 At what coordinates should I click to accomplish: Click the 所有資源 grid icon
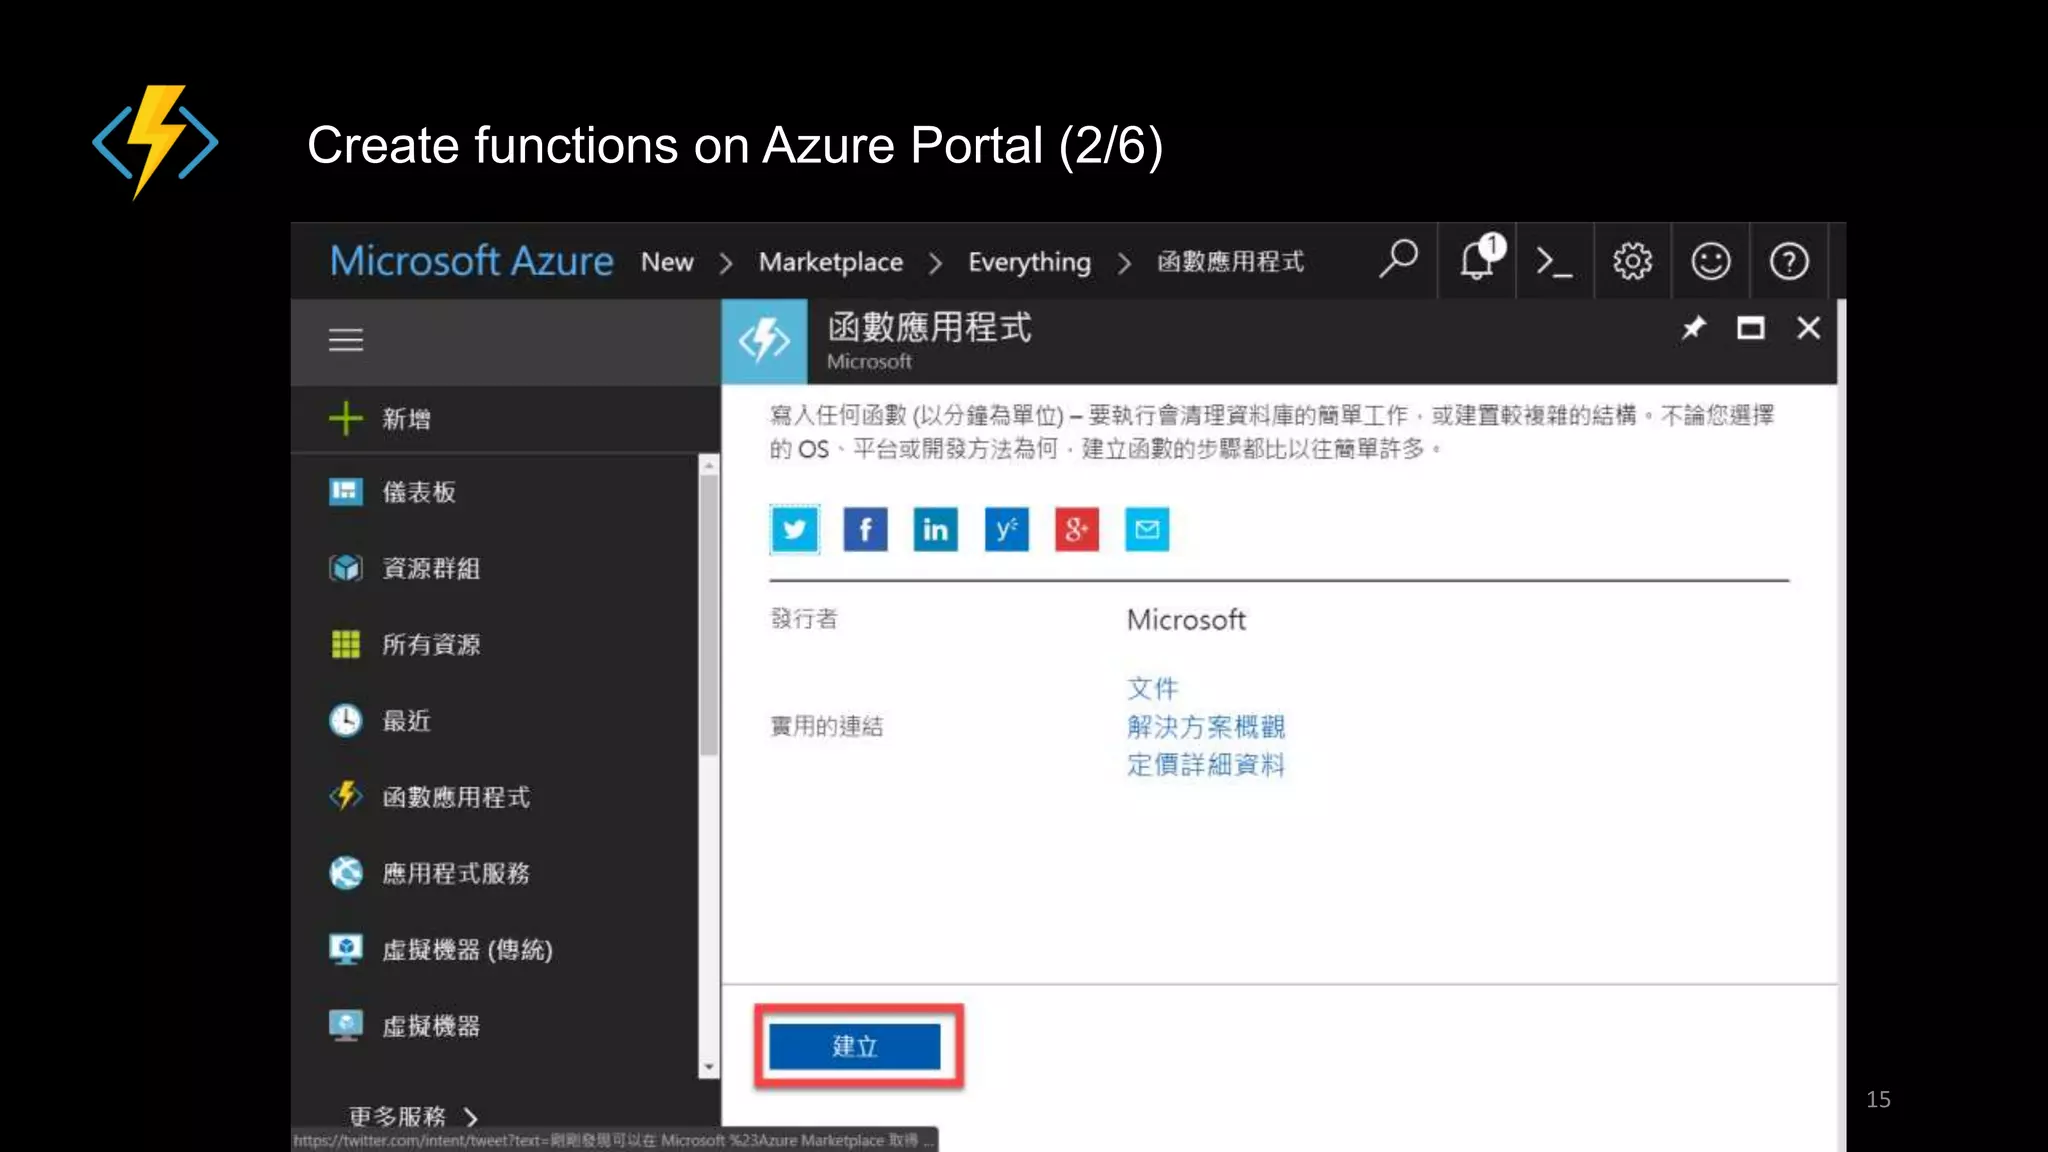345,644
